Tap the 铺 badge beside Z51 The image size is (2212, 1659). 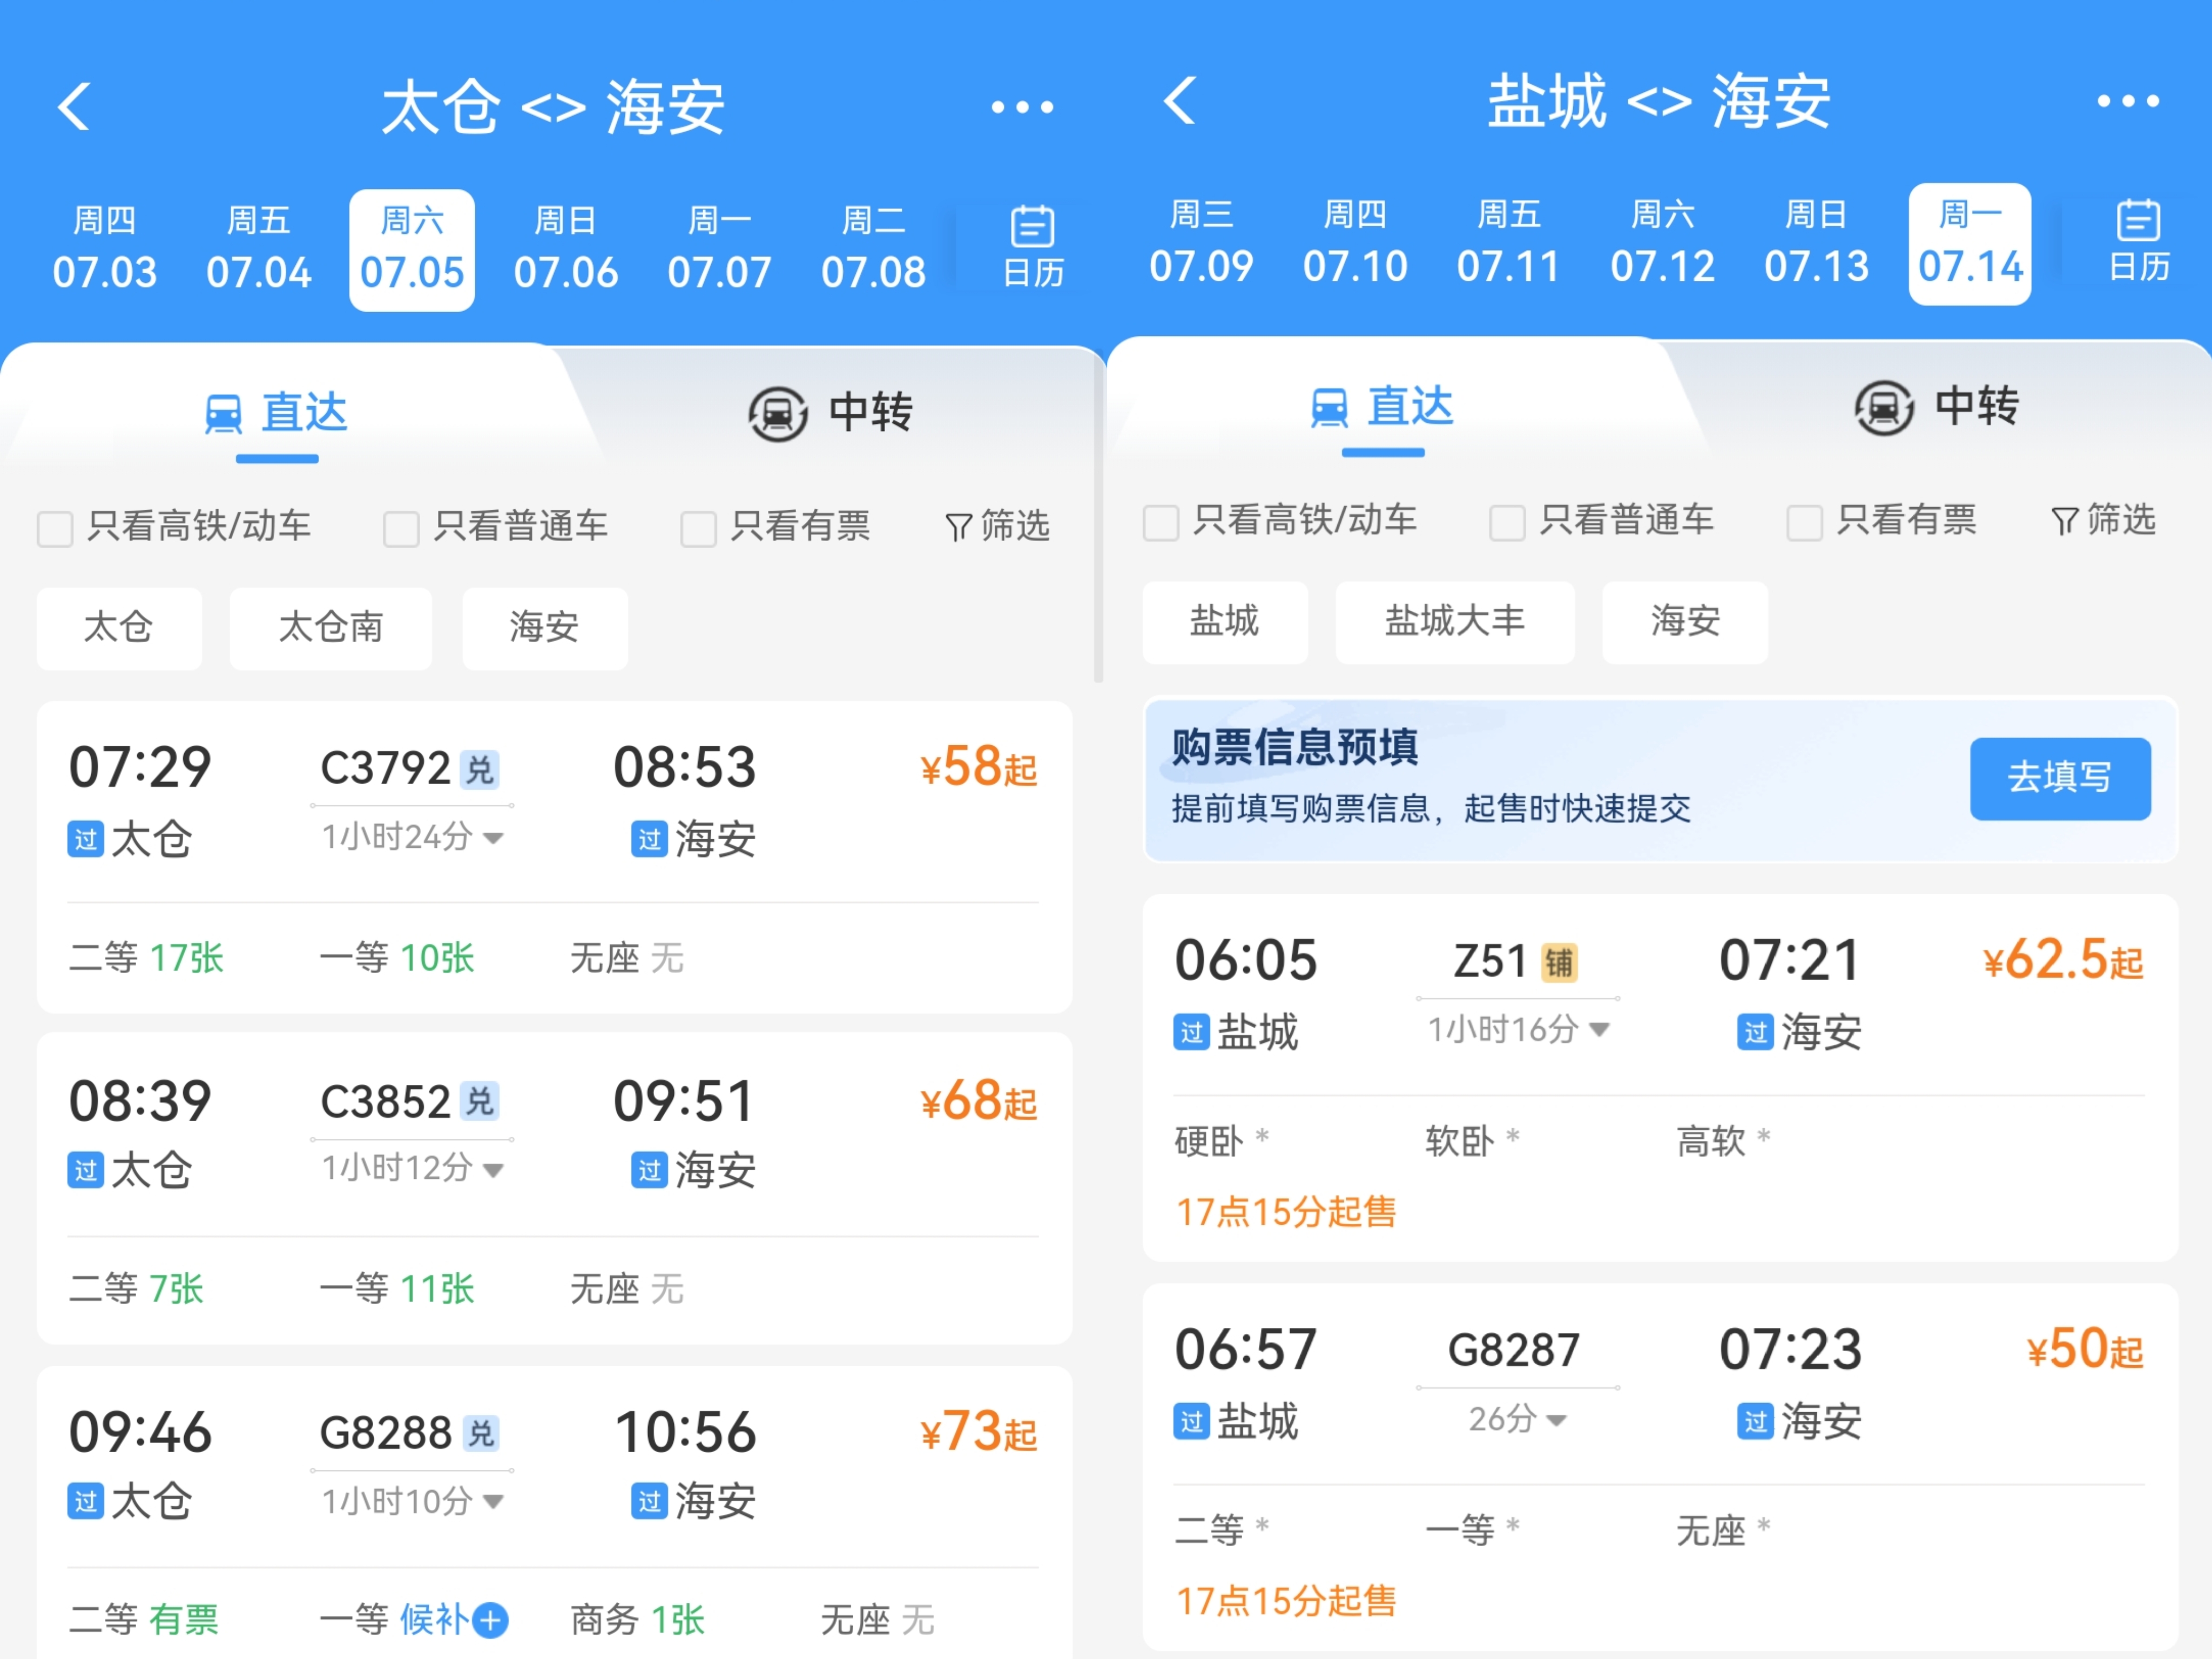tap(1558, 962)
